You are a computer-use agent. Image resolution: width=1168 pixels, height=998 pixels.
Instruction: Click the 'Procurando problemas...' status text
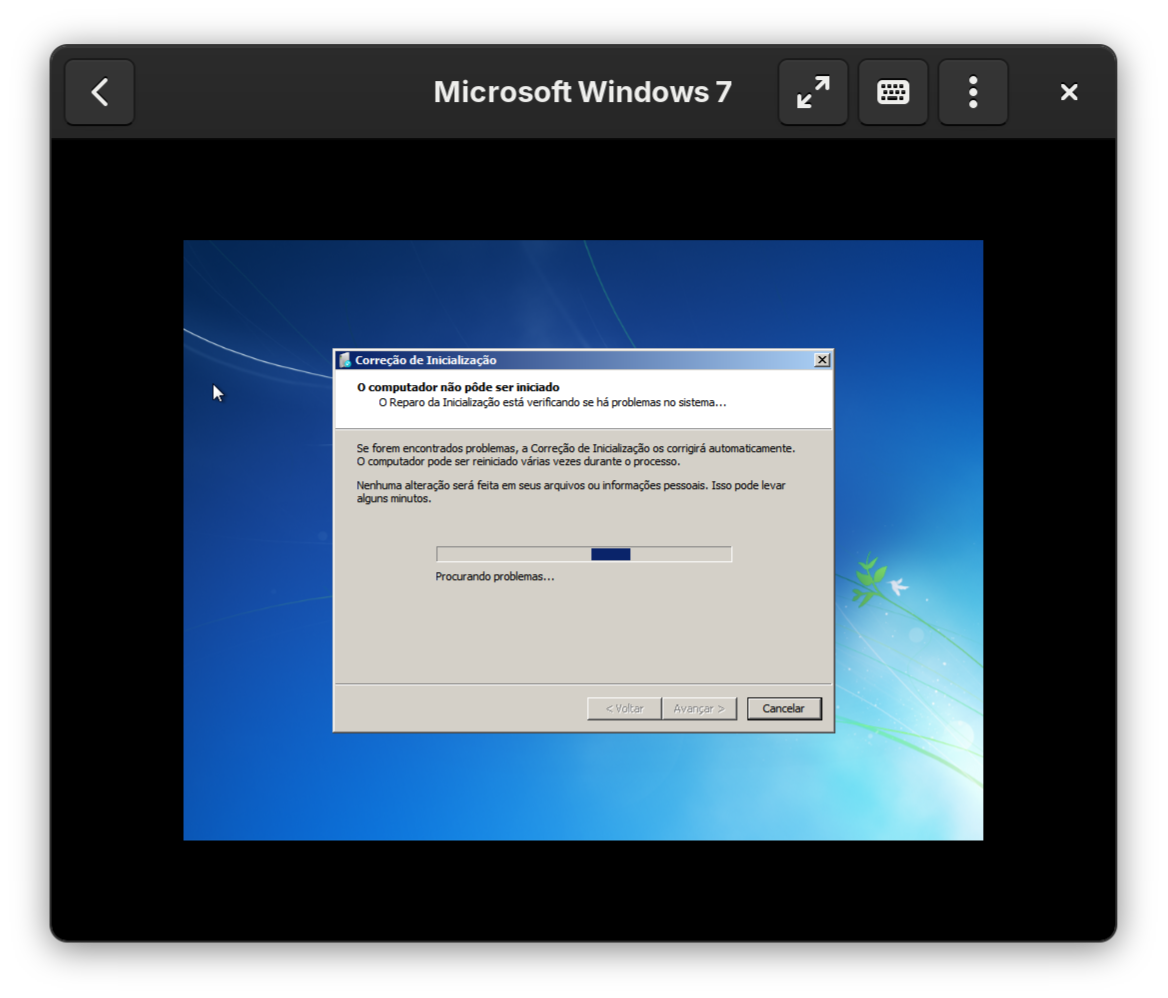tap(495, 576)
